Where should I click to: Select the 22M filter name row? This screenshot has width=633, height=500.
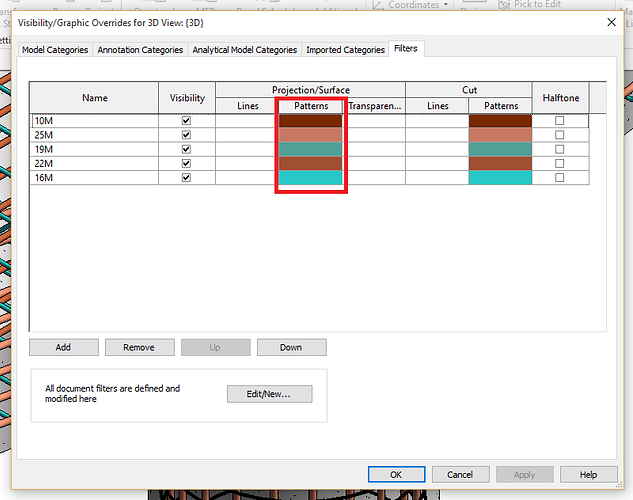point(94,163)
